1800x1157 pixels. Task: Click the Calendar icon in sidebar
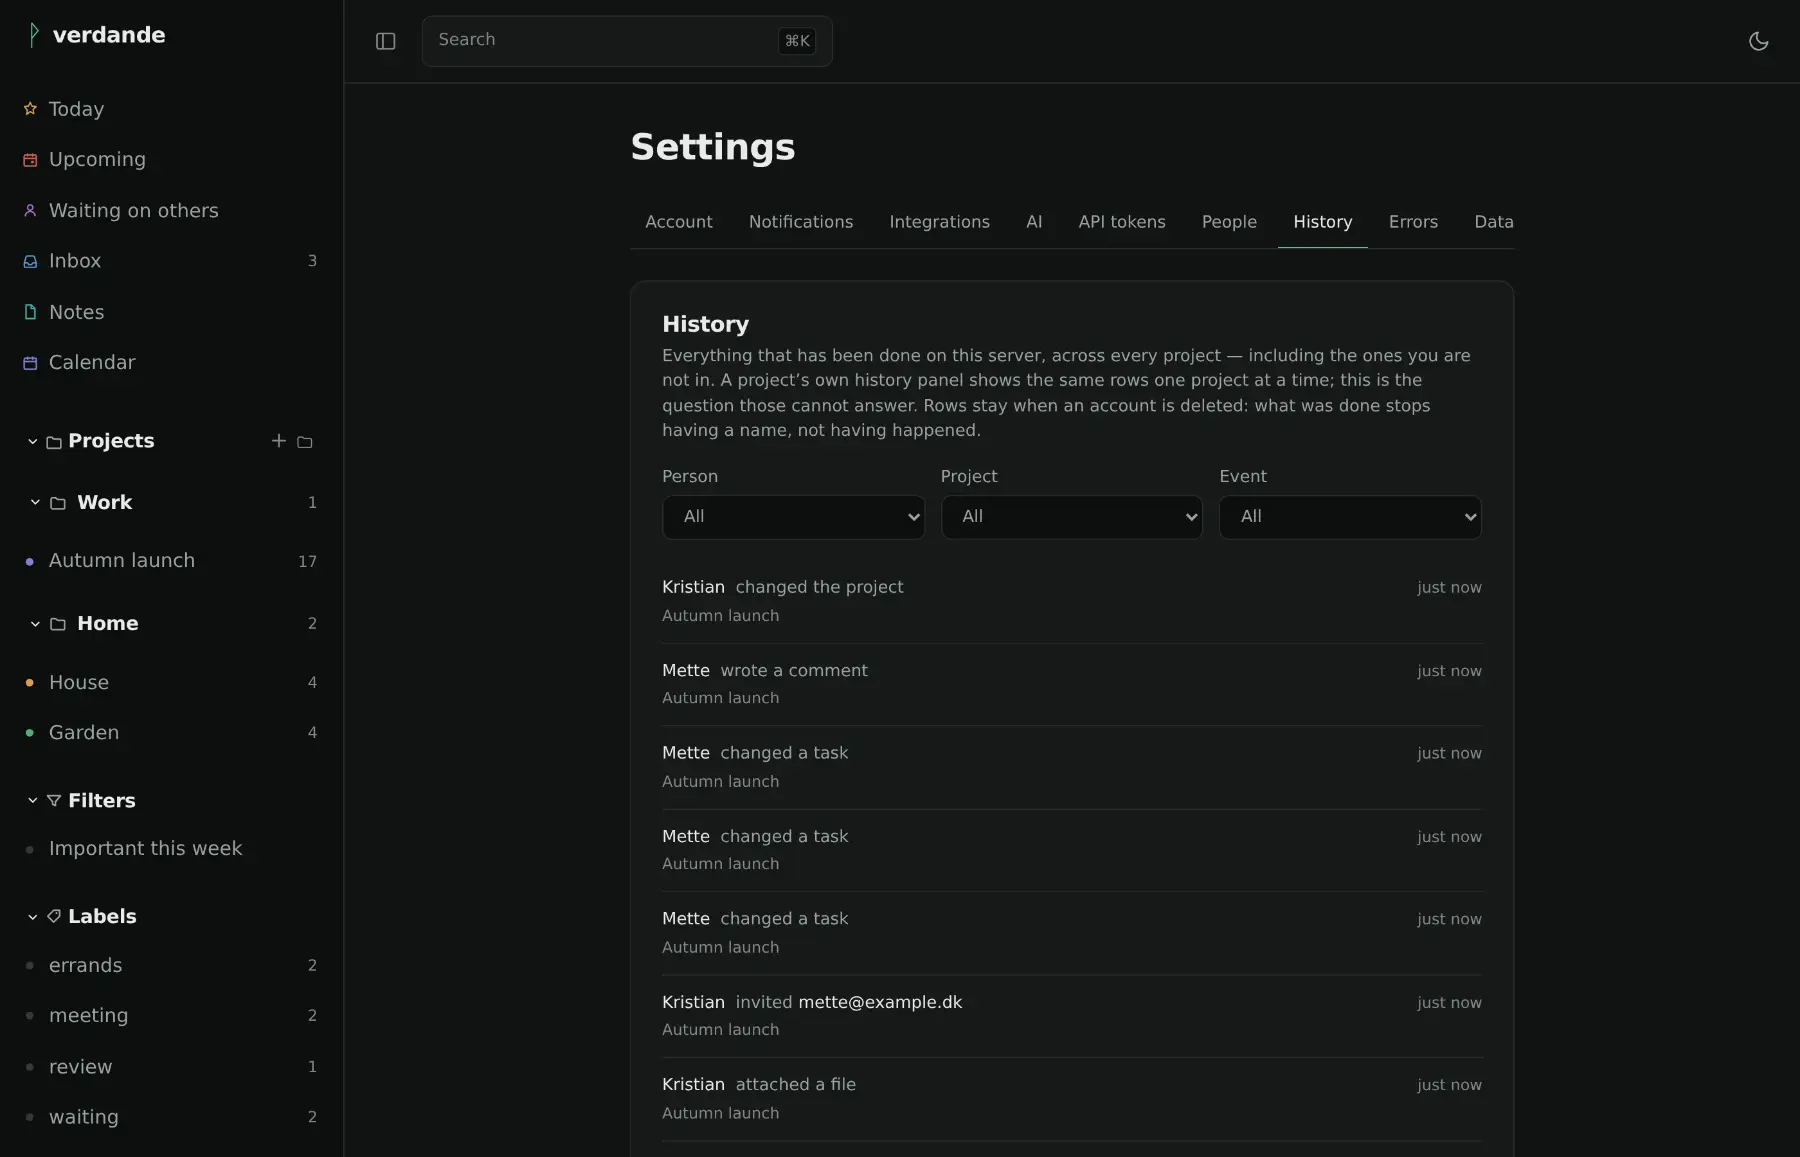[x=30, y=363]
